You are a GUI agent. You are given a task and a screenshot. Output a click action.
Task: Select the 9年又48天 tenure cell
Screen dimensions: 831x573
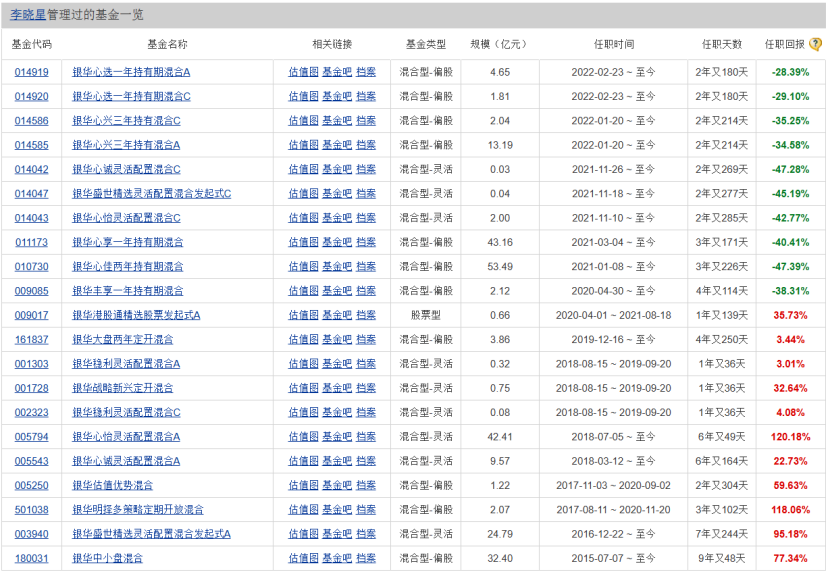pos(721,559)
